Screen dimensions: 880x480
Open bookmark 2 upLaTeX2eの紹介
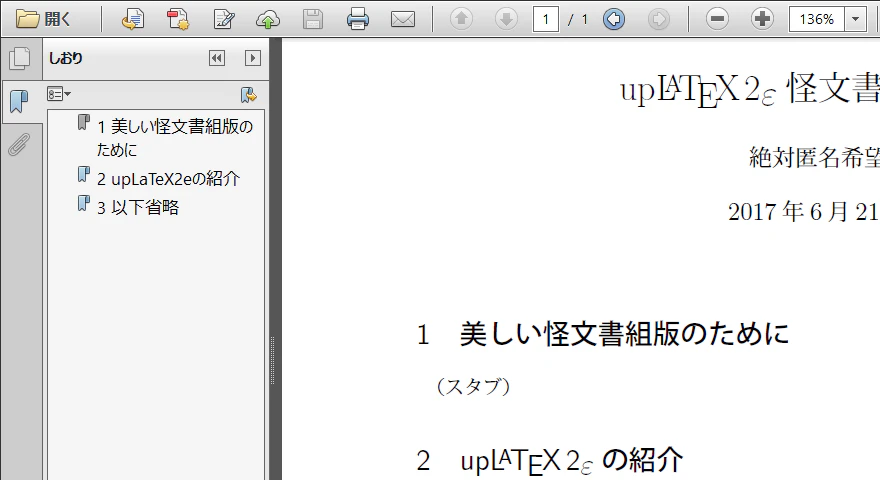tap(168, 179)
